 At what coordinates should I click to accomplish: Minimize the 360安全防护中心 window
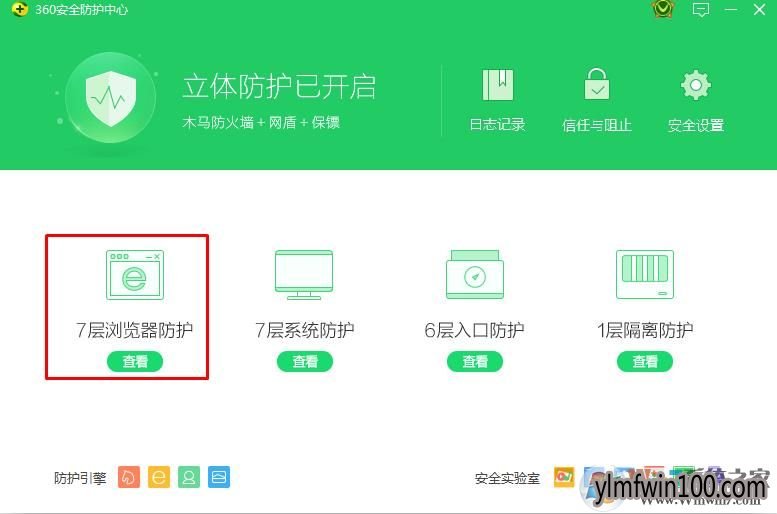click(x=730, y=9)
